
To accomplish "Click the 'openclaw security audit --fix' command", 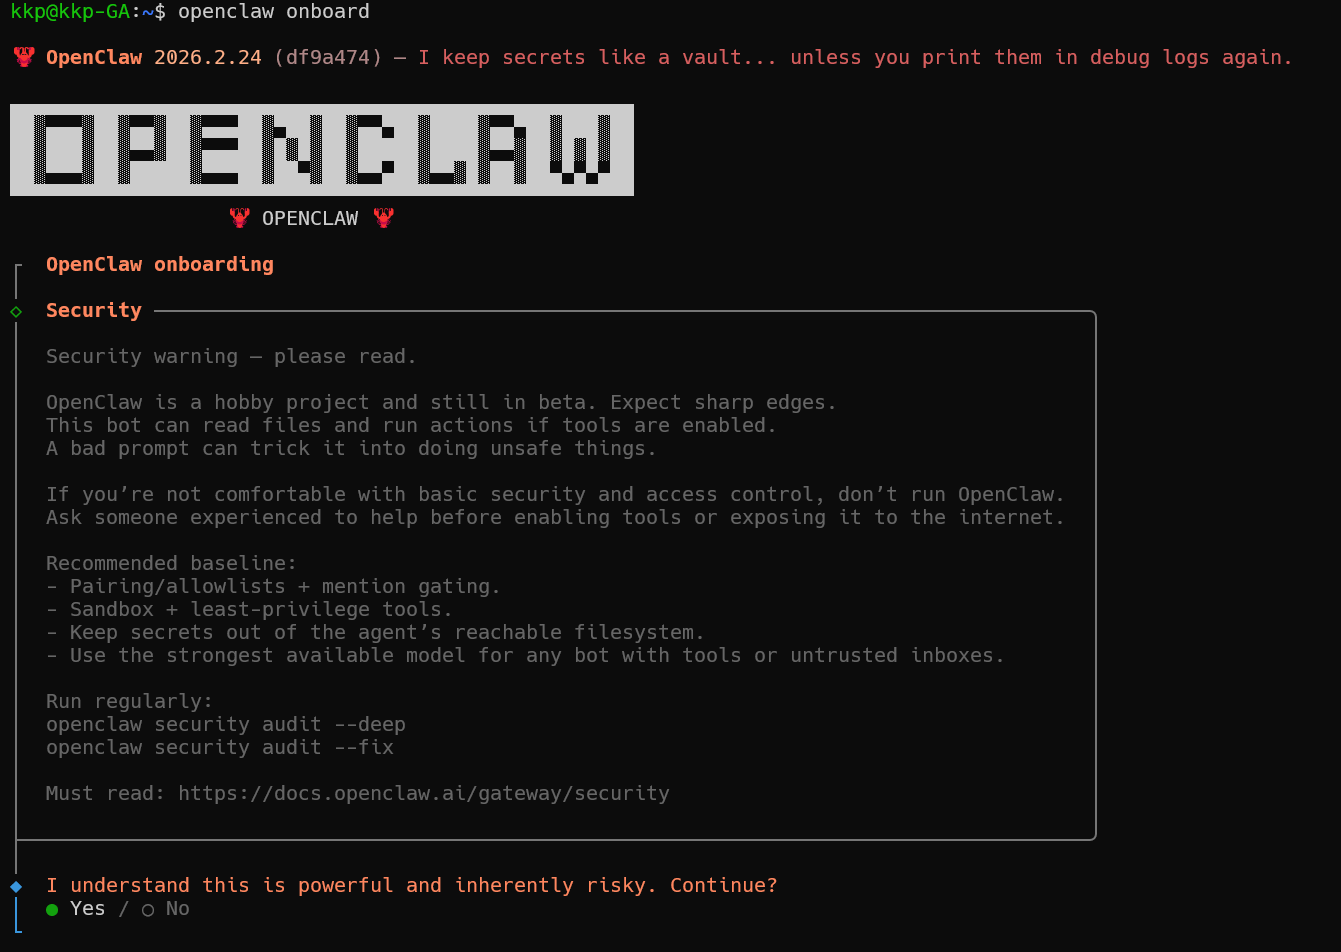I will [220, 748].
